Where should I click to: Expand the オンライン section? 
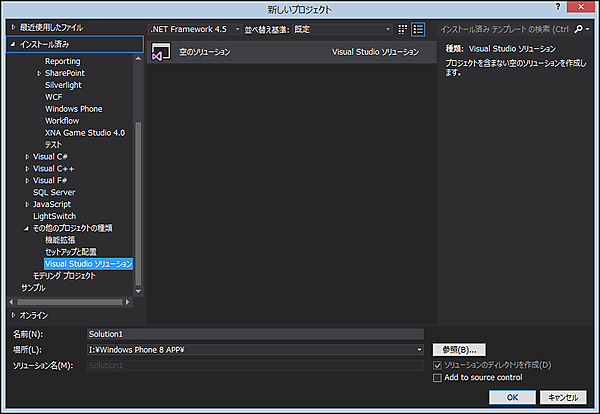12,315
